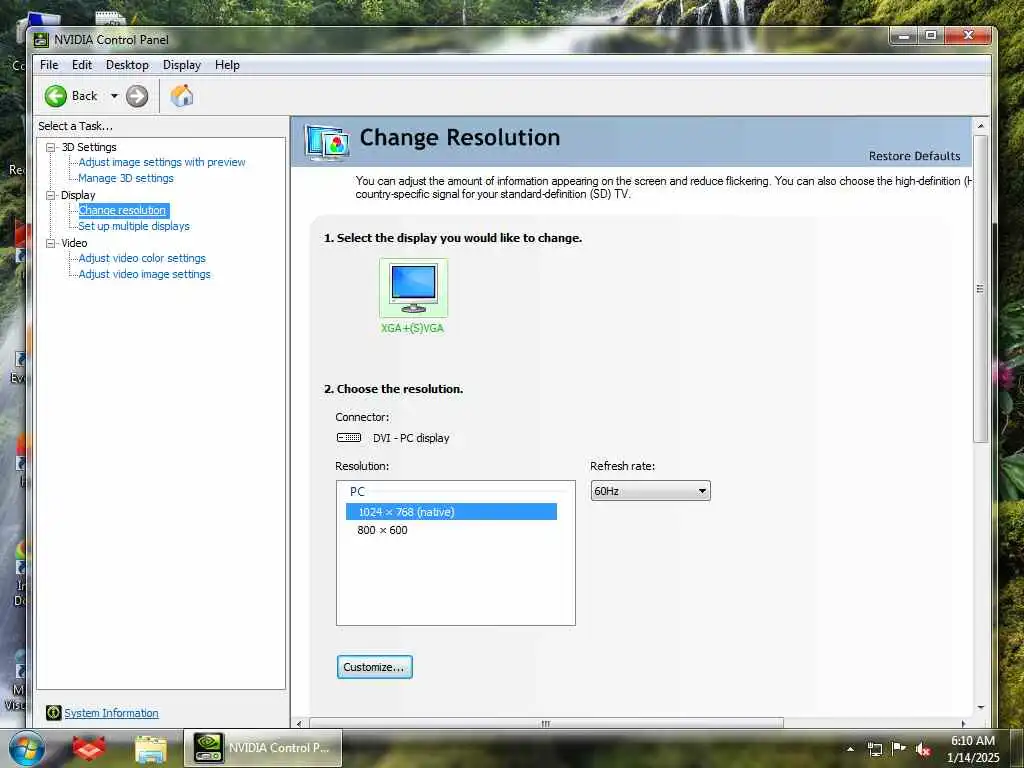Click the System Information icon

point(53,713)
